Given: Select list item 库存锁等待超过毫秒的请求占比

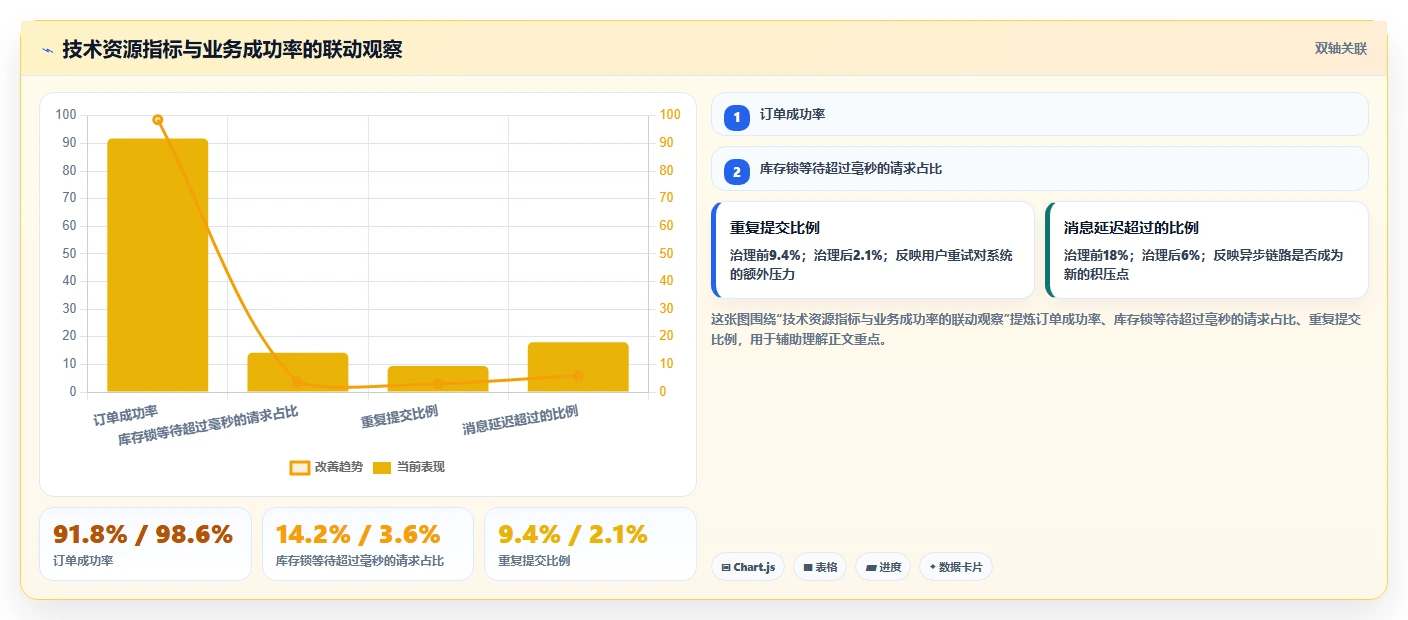Looking at the screenshot, I should tap(1039, 168).
